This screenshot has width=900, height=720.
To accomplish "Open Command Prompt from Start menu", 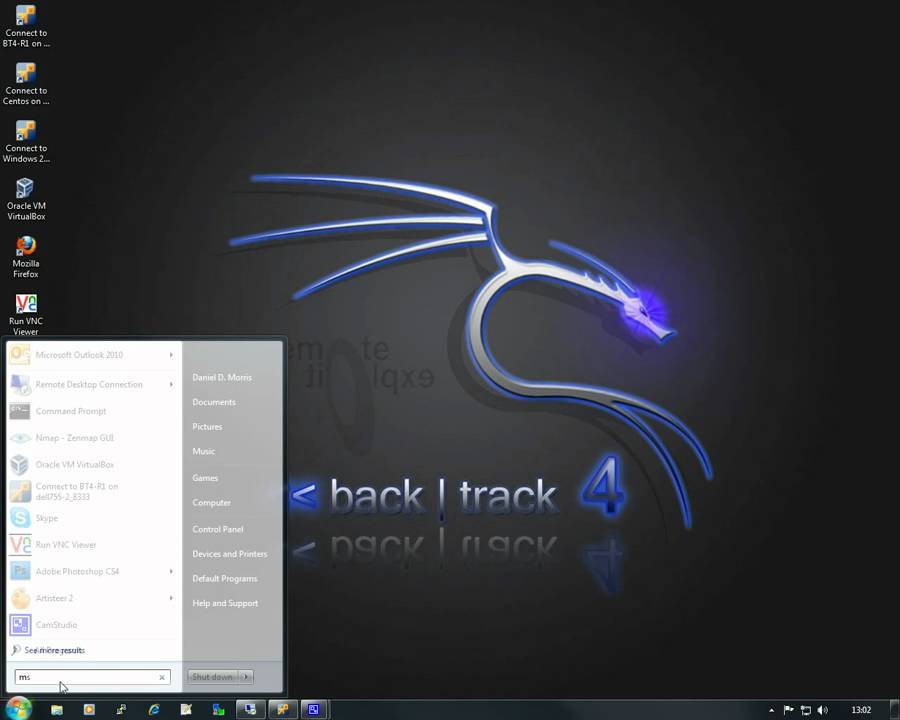I will coord(94,411).
